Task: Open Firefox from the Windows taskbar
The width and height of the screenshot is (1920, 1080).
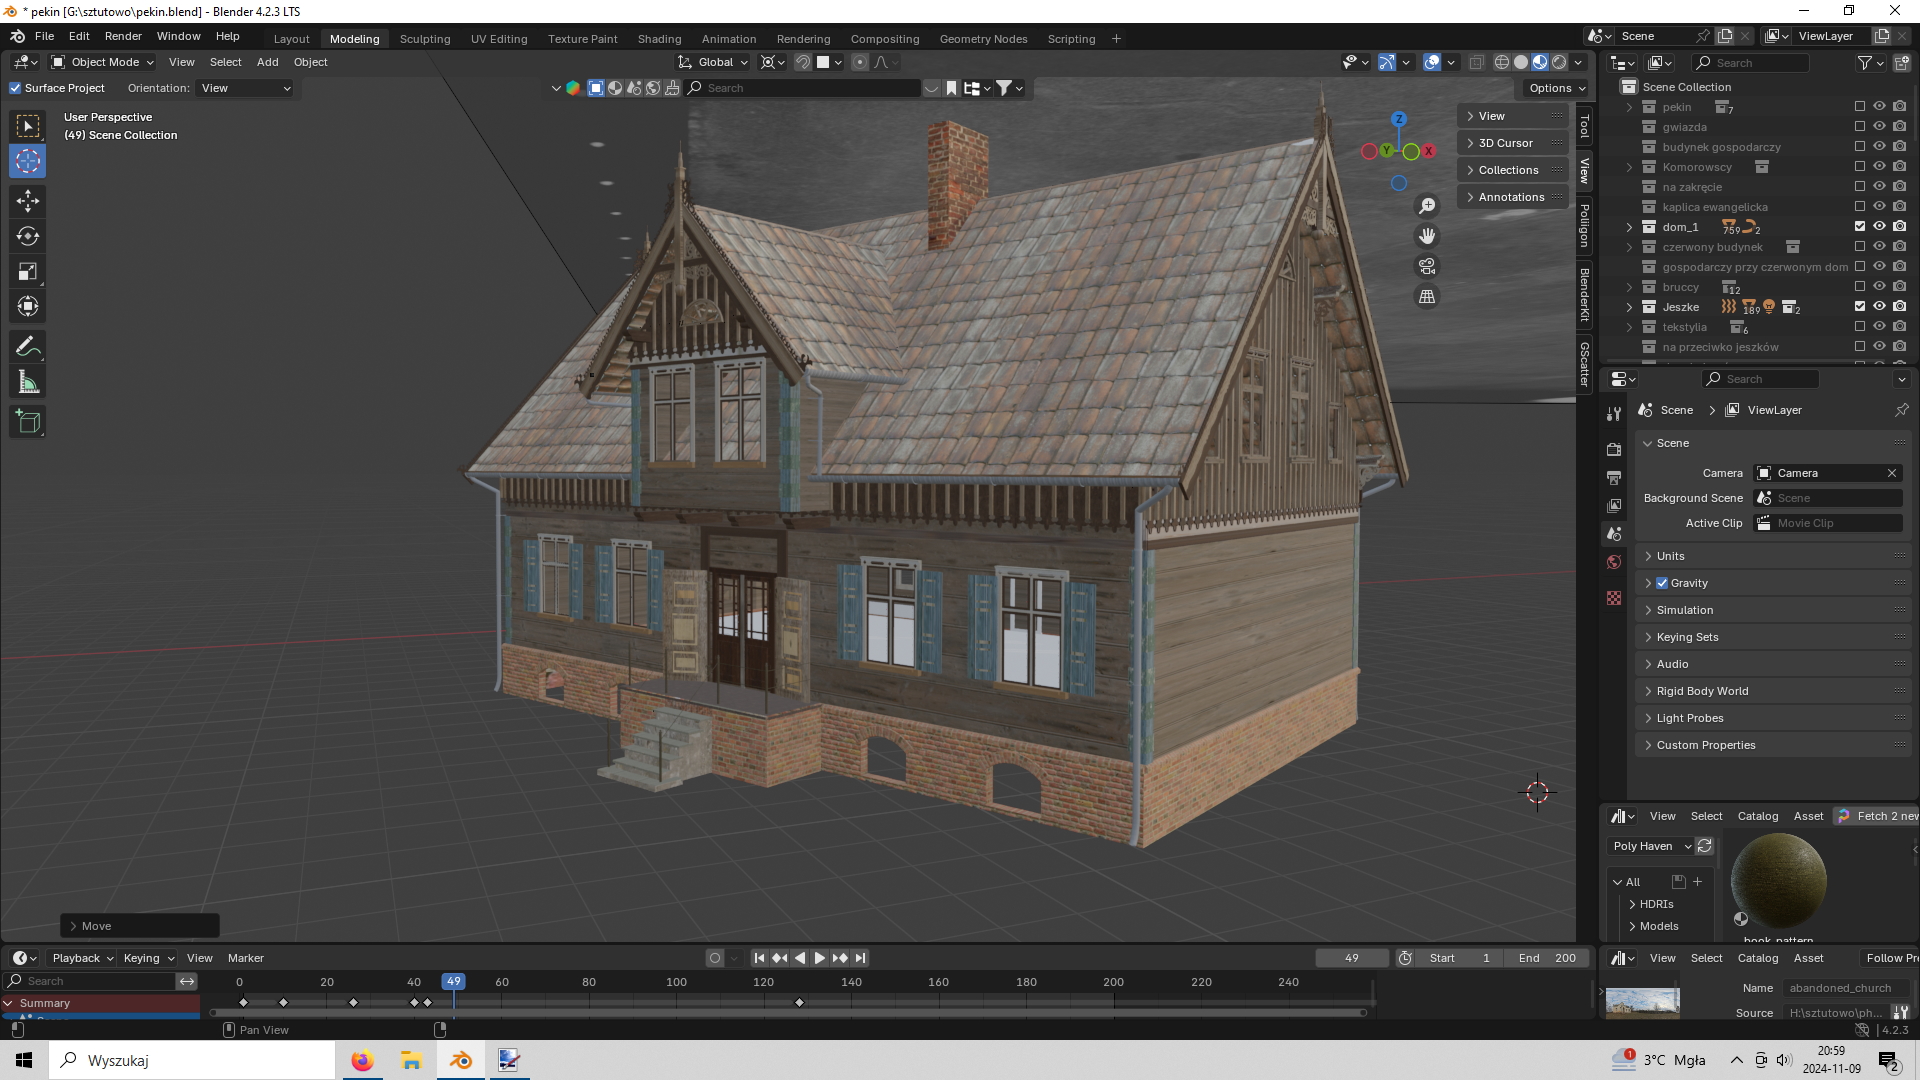Action: point(362,1060)
